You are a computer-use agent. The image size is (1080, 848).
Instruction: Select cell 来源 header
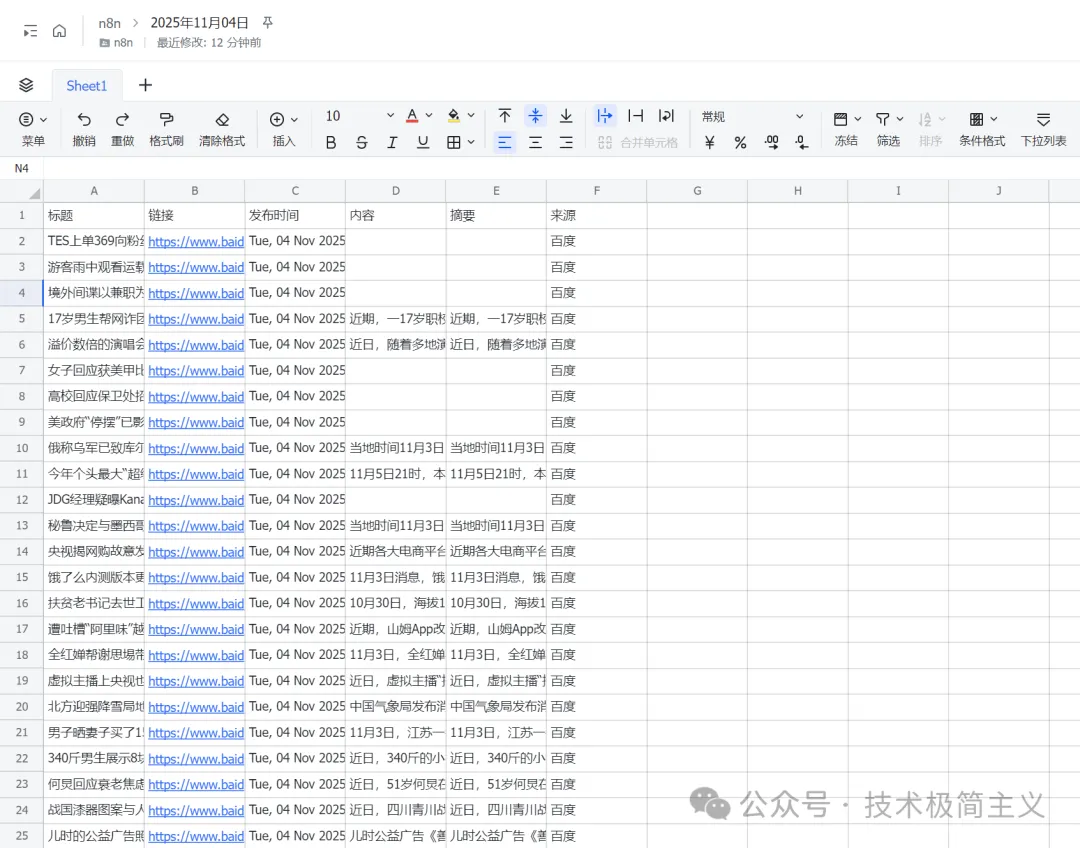(596, 216)
